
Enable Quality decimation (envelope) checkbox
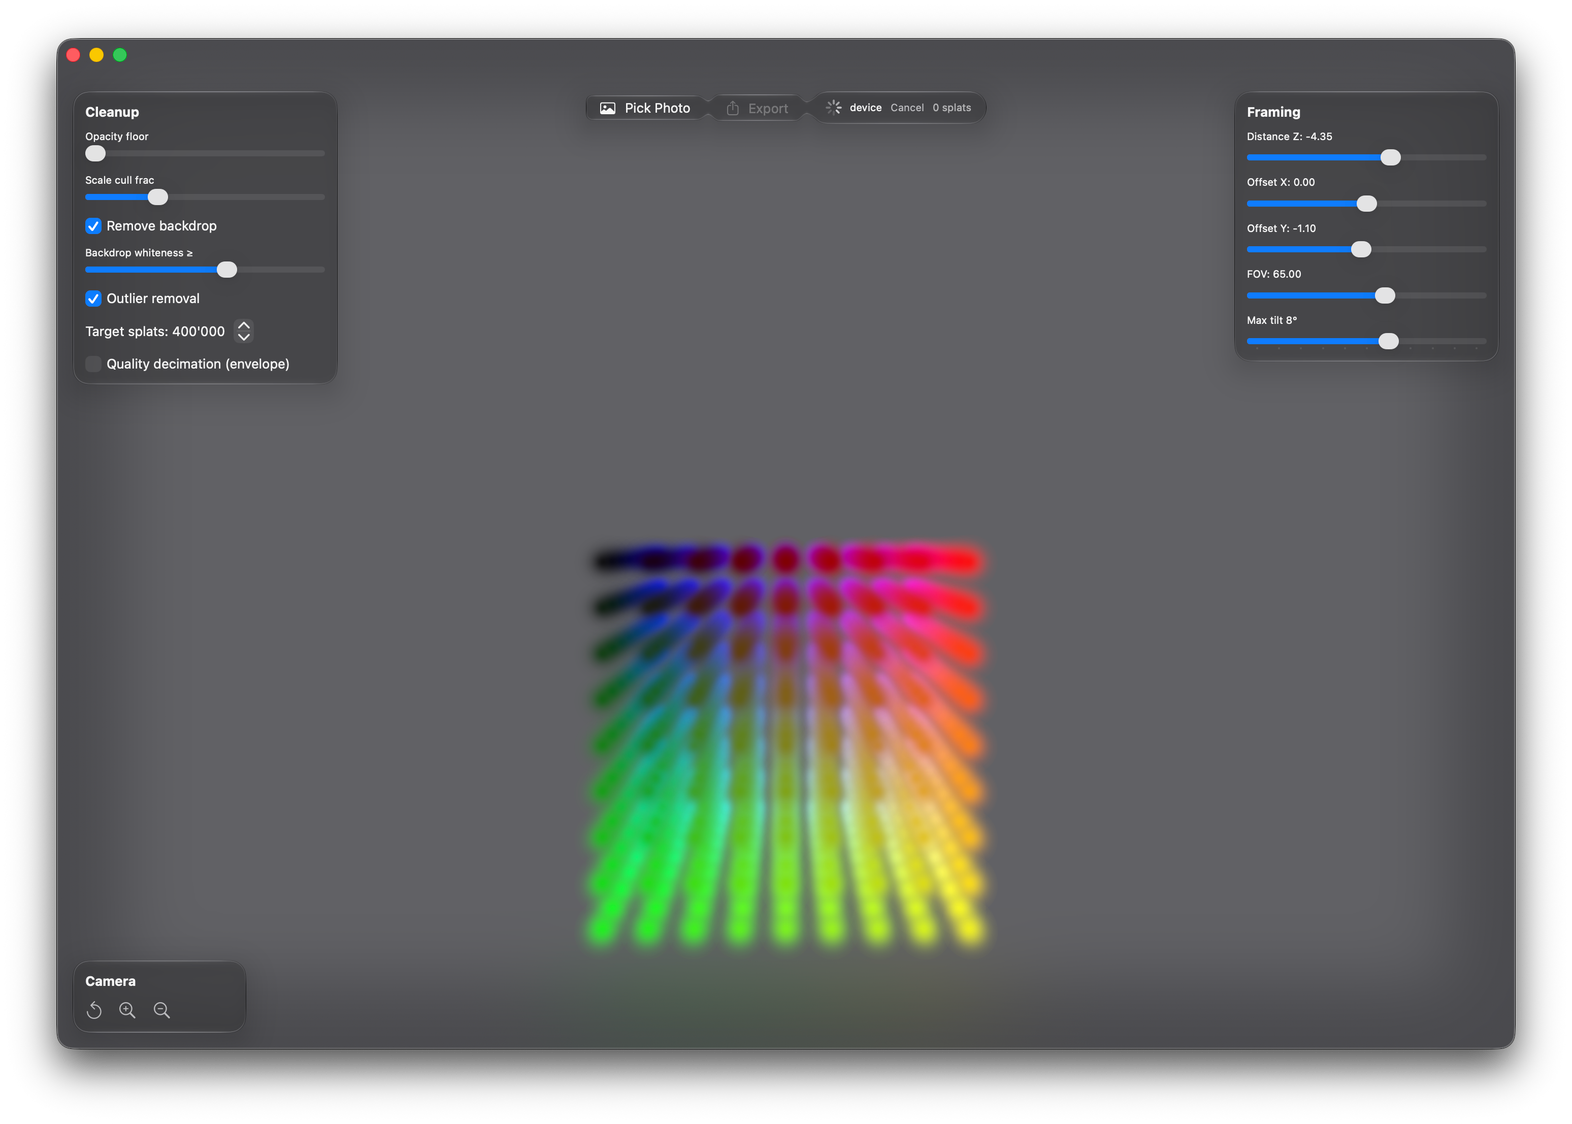point(93,364)
